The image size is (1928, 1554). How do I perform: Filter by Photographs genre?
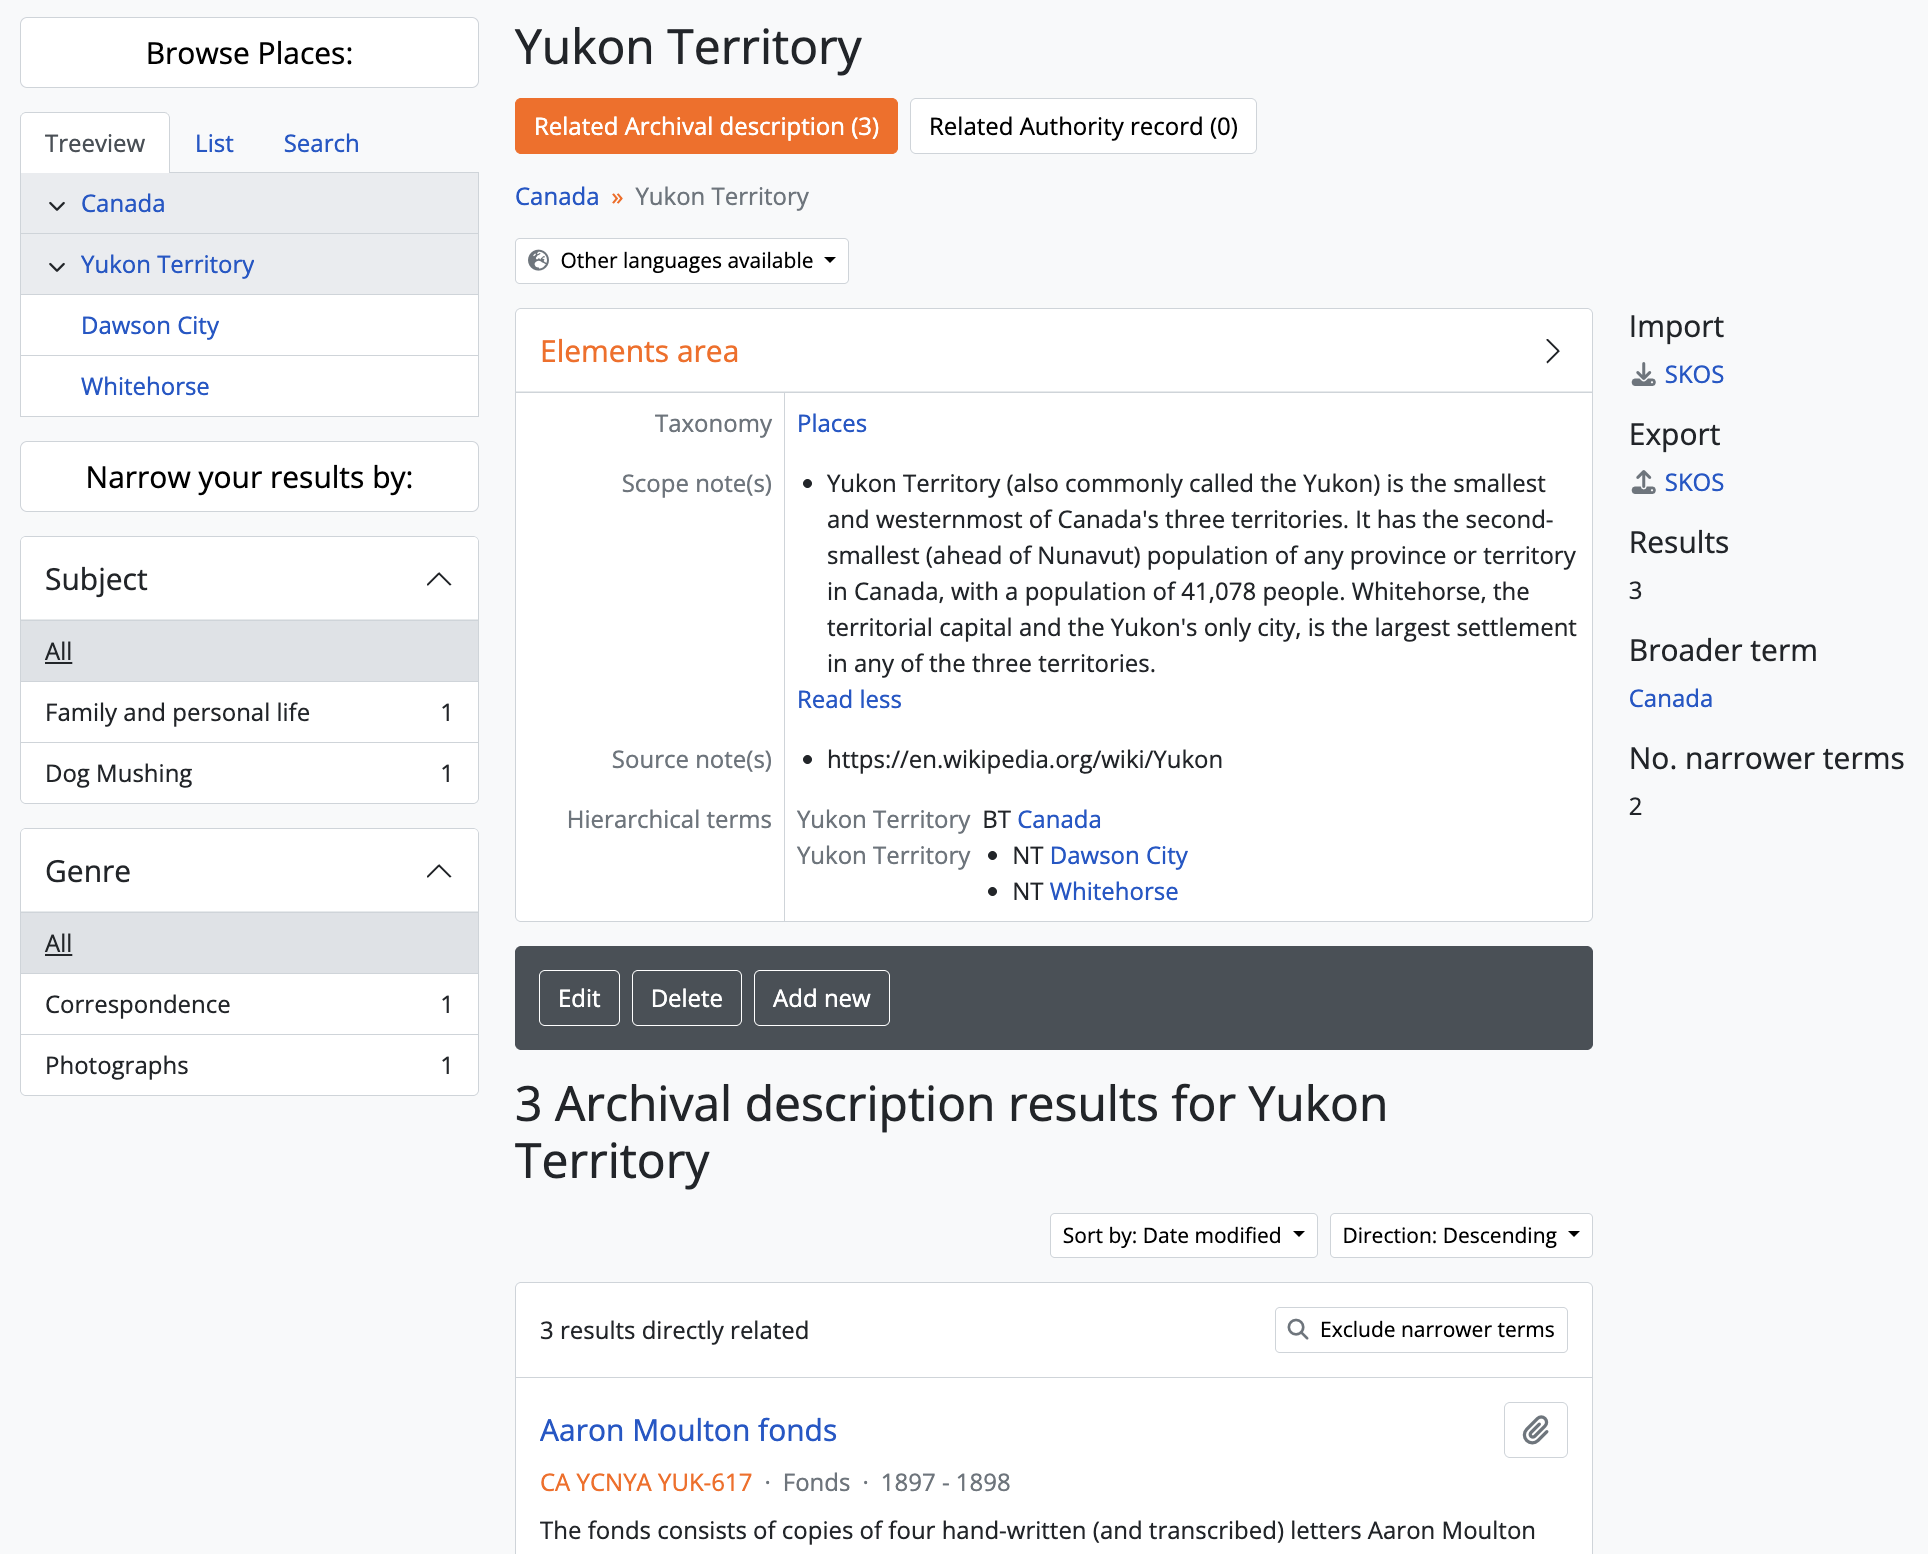click(x=117, y=1065)
